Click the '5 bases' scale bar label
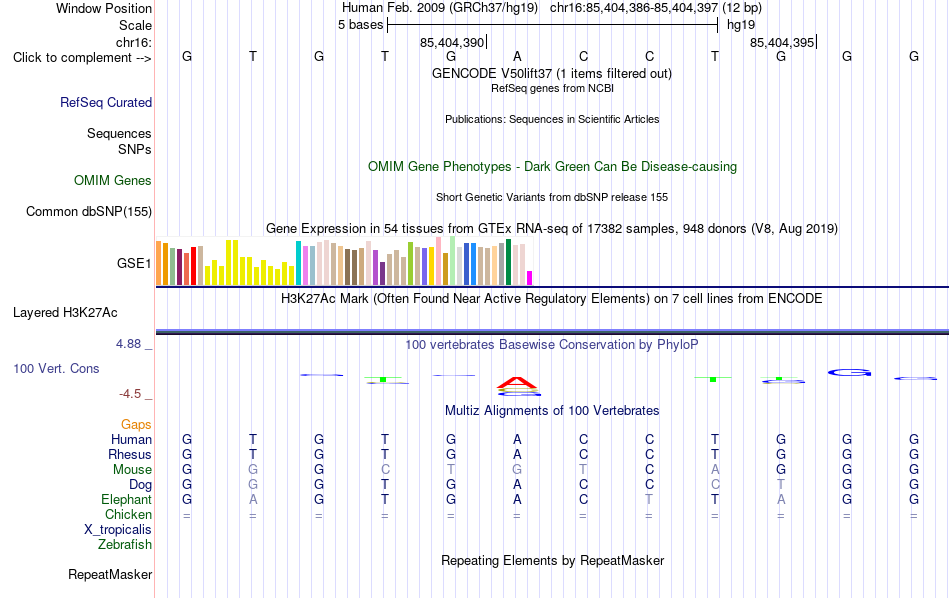 coord(360,25)
